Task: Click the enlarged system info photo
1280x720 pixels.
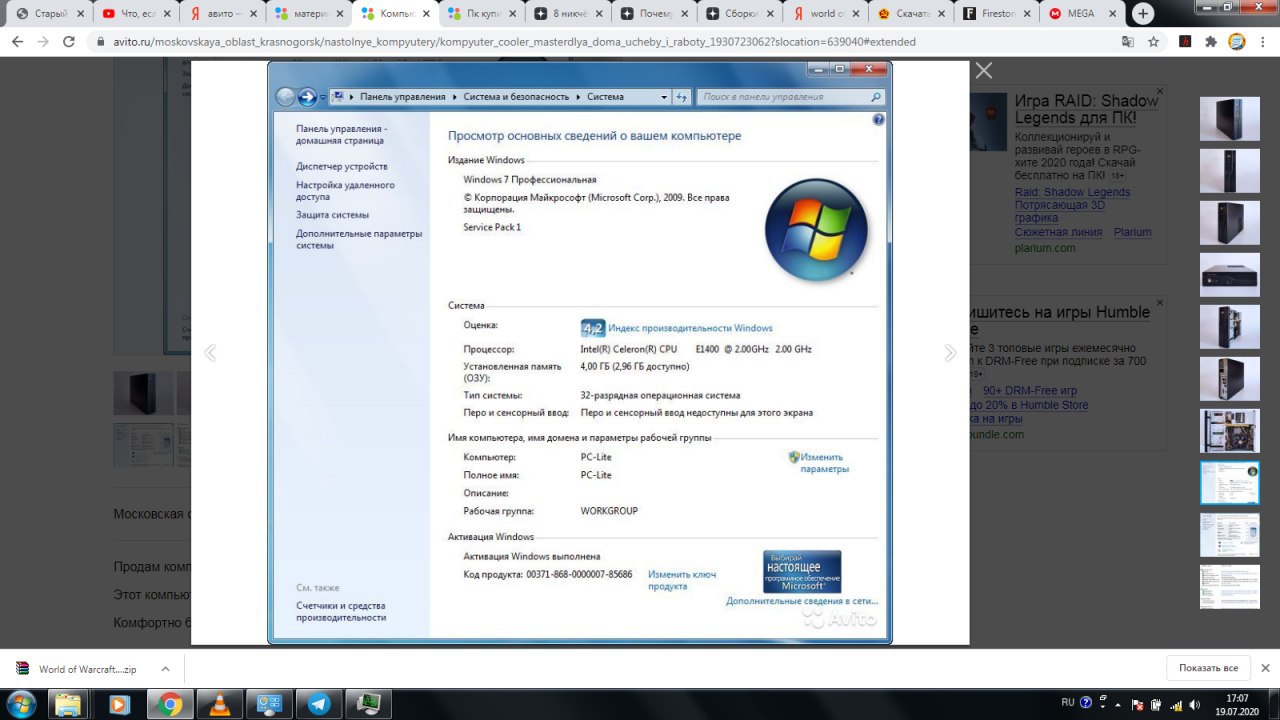Action: tap(580, 353)
